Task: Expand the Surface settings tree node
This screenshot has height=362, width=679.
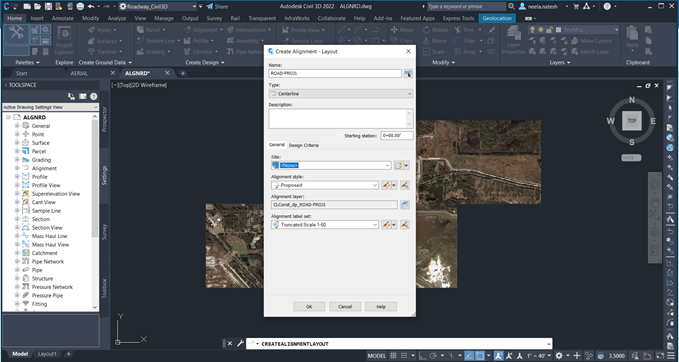Action: pyautogui.click(x=17, y=143)
